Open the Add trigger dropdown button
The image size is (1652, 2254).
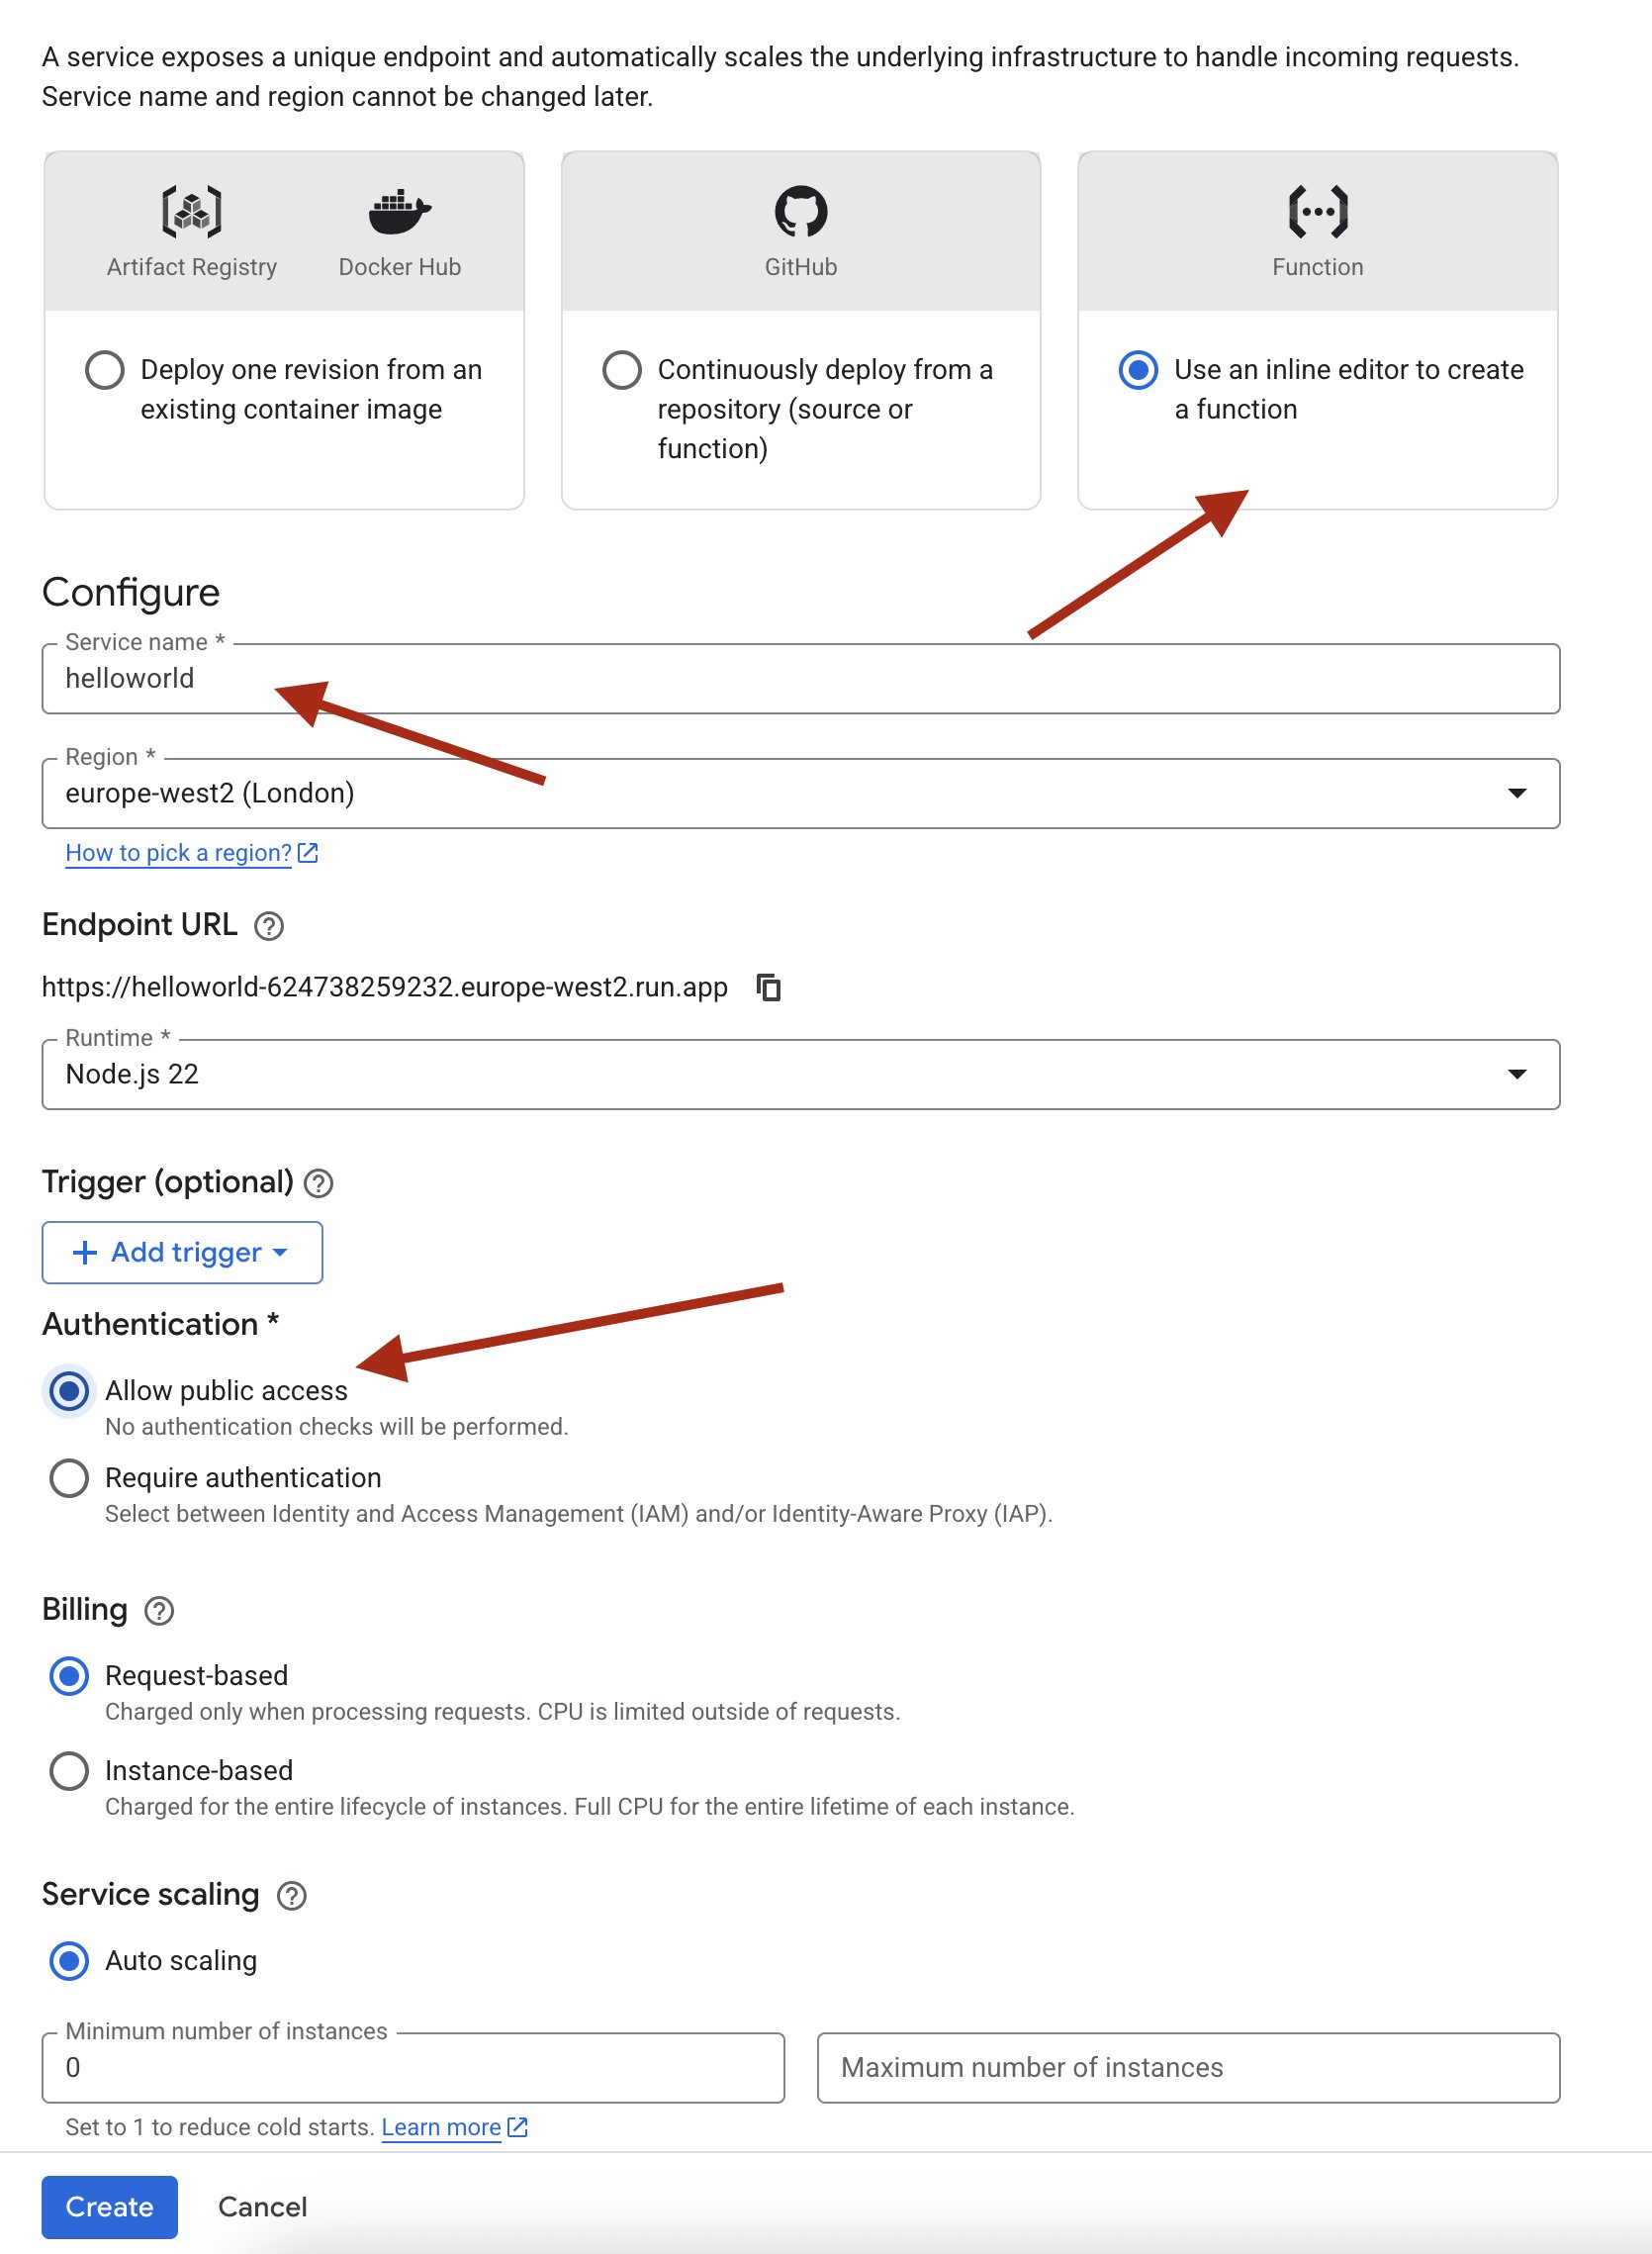[x=182, y=1252]
